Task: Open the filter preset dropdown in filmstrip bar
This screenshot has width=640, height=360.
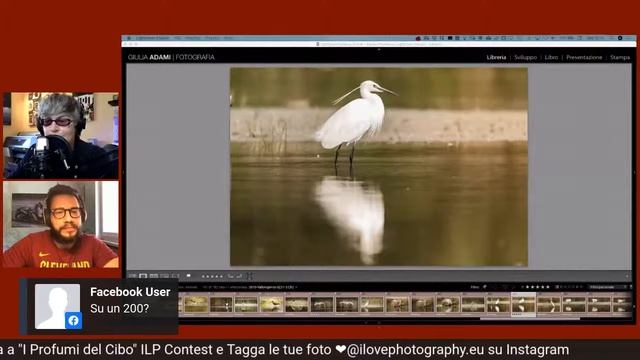Action: (x=607, y=287)
